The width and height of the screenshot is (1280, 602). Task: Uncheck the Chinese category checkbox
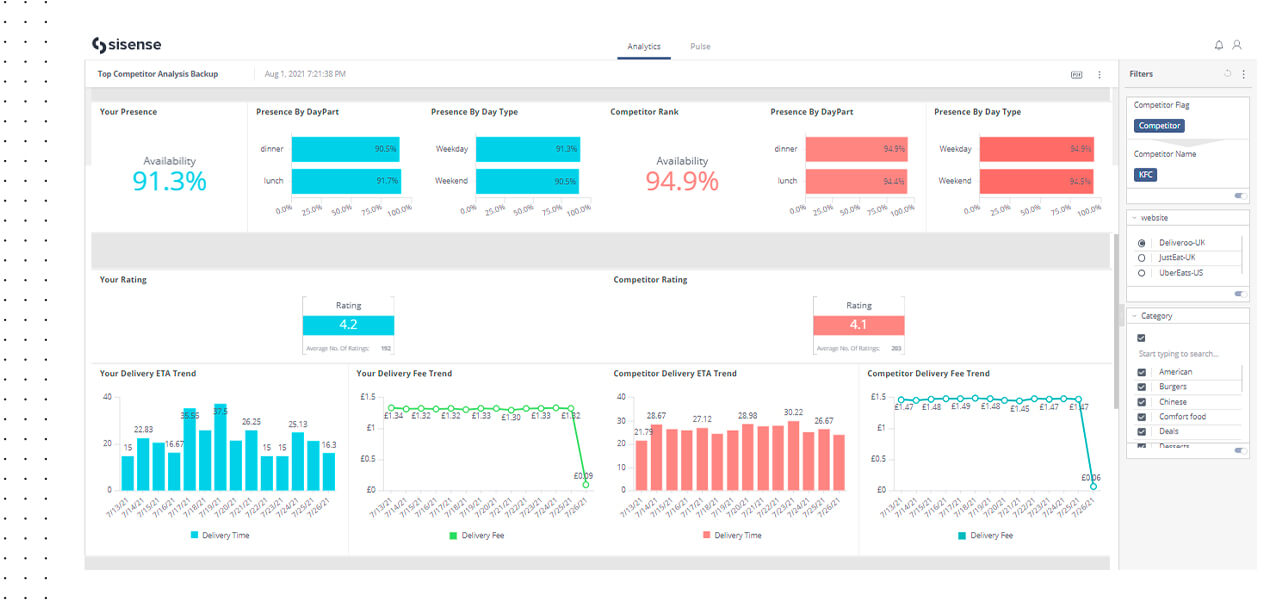pos(1142,402)
